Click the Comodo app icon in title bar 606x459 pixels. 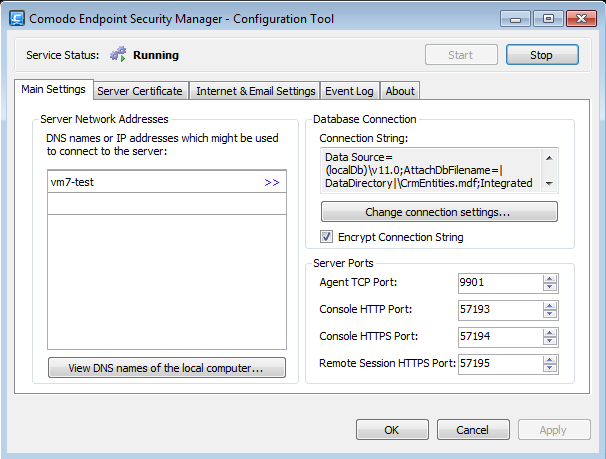click(x=17, y=18)
